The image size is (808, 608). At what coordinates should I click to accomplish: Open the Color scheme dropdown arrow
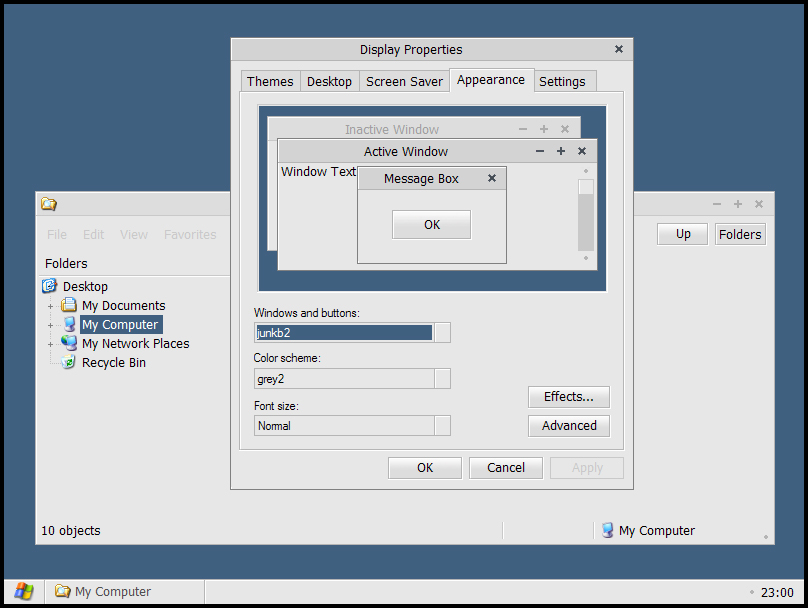(x=442, y=379)
